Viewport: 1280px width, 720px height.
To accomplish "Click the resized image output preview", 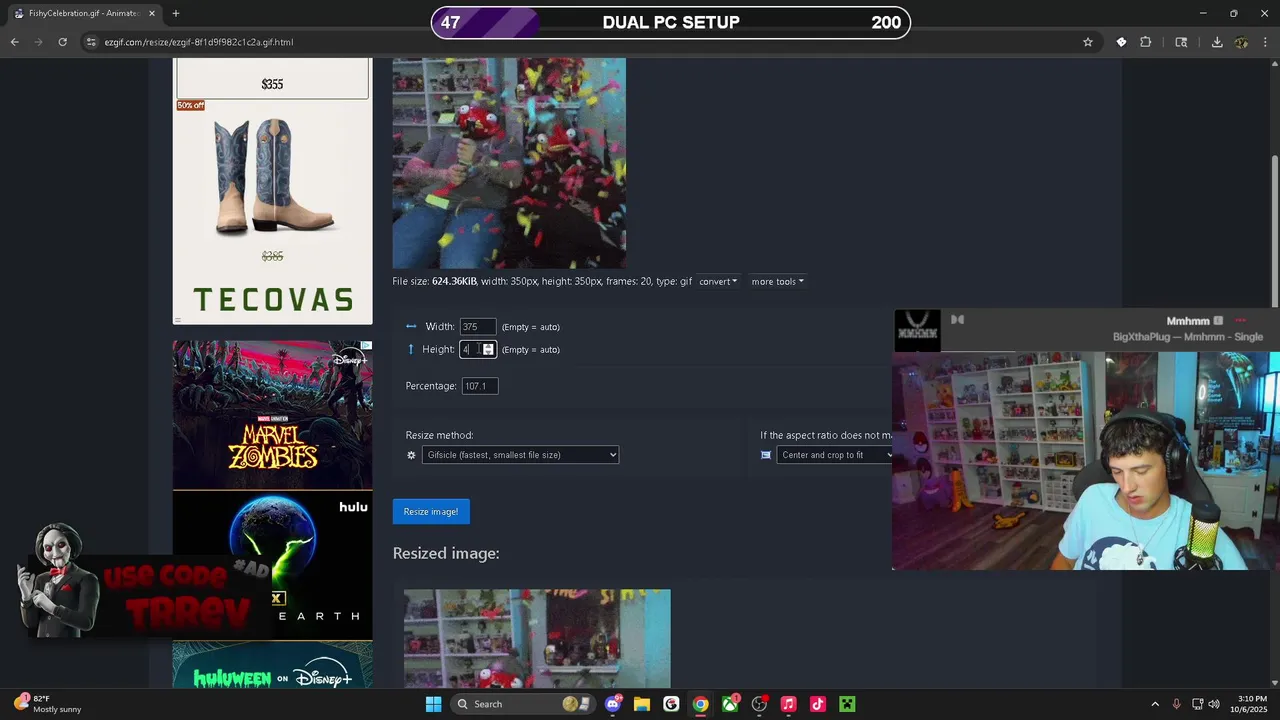I will 537,638.
